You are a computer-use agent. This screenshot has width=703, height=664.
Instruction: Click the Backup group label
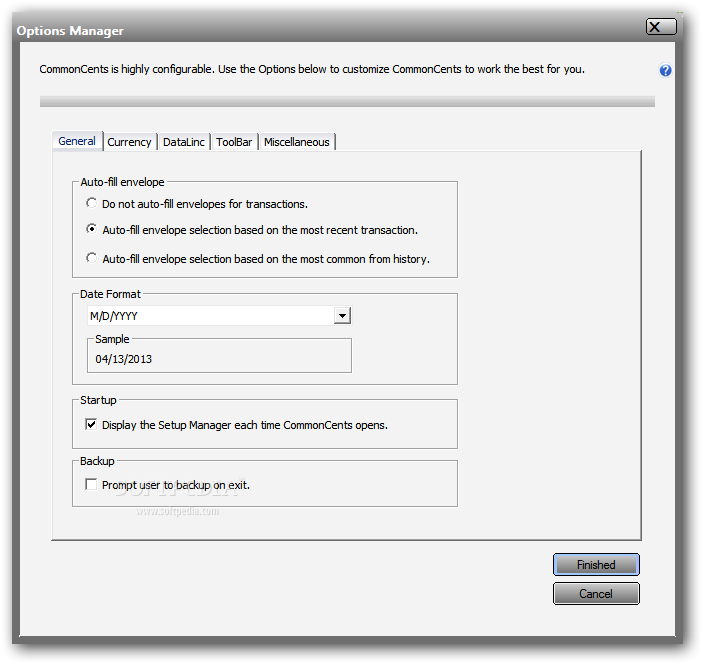tap(97, 461)
